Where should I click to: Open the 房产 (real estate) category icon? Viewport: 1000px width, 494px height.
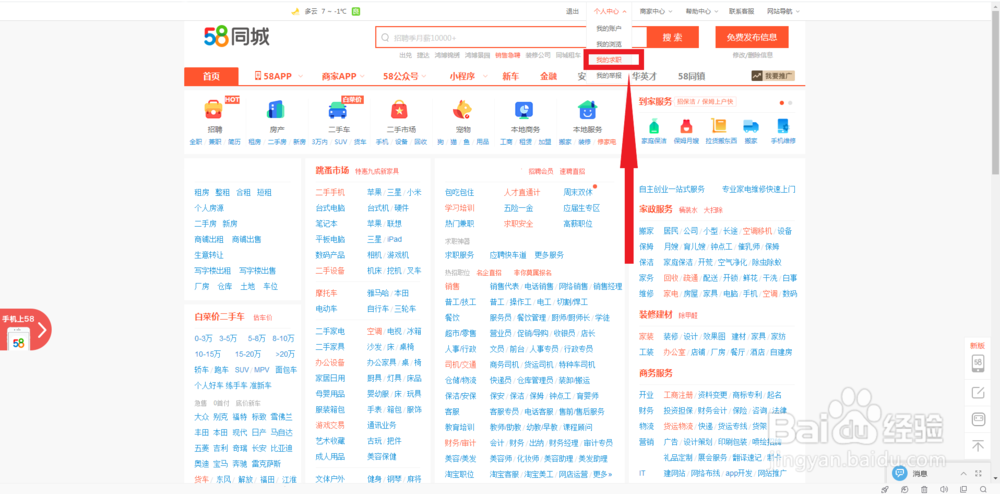click(276, 110)
